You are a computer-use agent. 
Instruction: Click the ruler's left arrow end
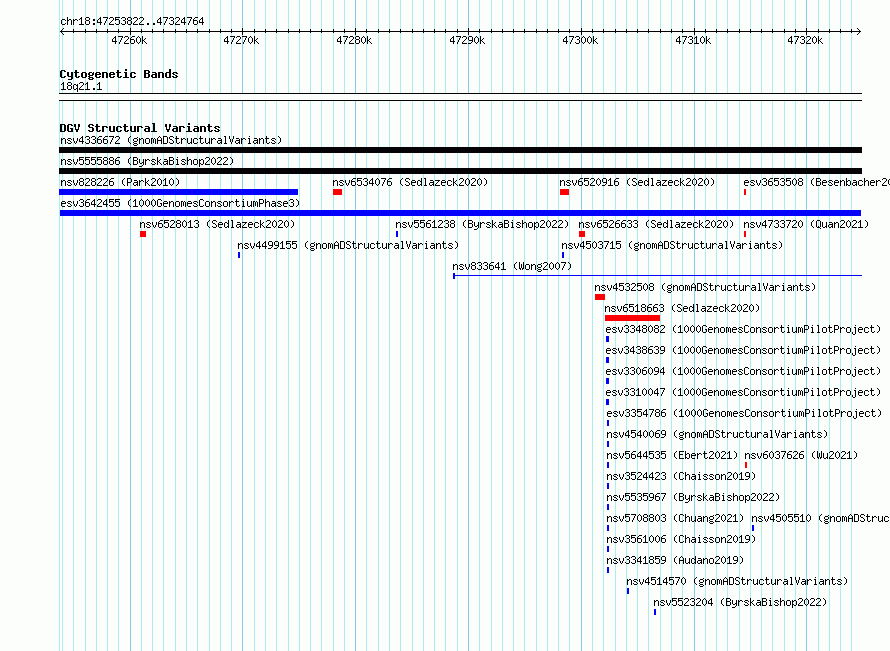pyautogui.click(x=62, y=32)
